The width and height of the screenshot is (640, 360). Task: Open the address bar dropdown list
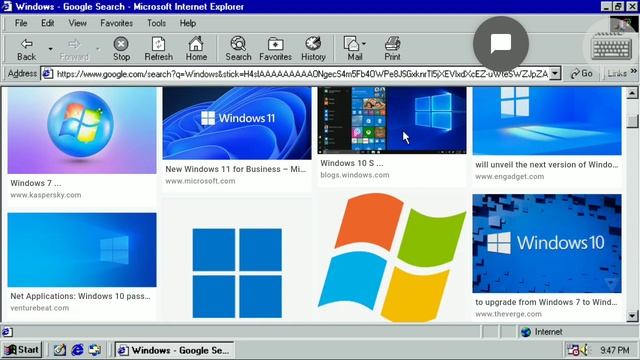(555, 74)
